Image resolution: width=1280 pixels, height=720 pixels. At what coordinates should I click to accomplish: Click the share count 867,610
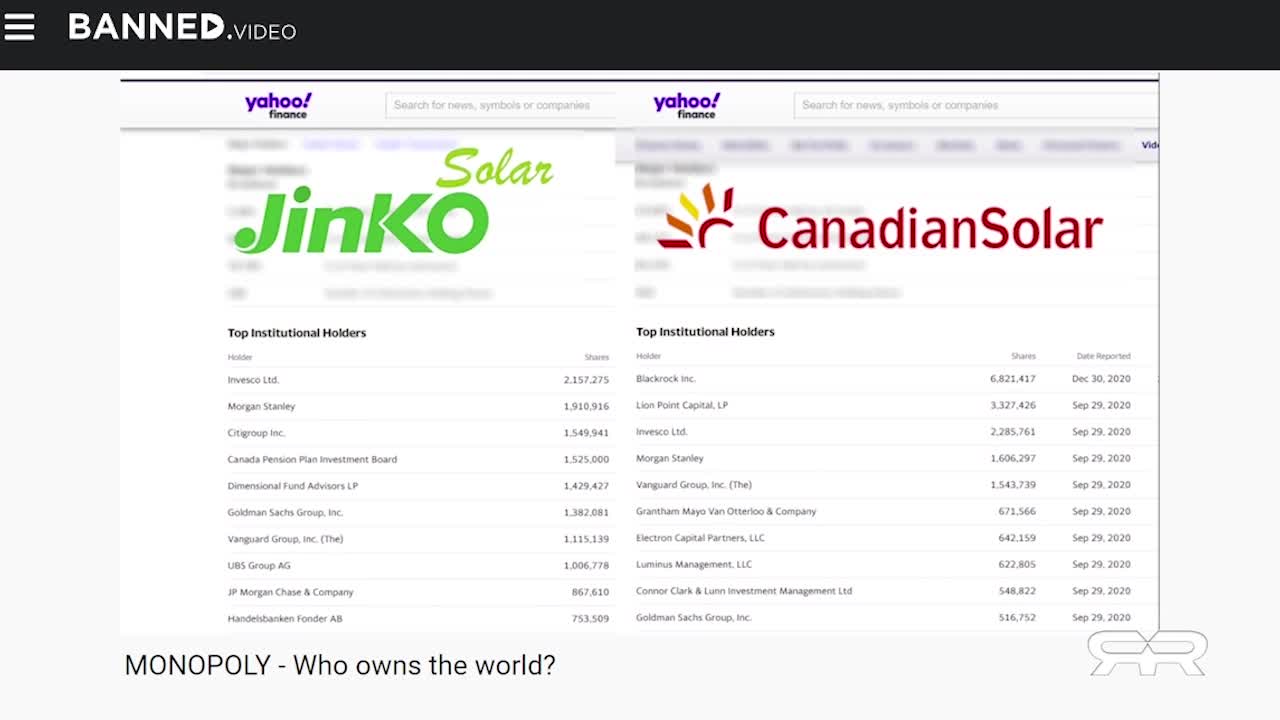pyautogui.click(x=590, y=592)
